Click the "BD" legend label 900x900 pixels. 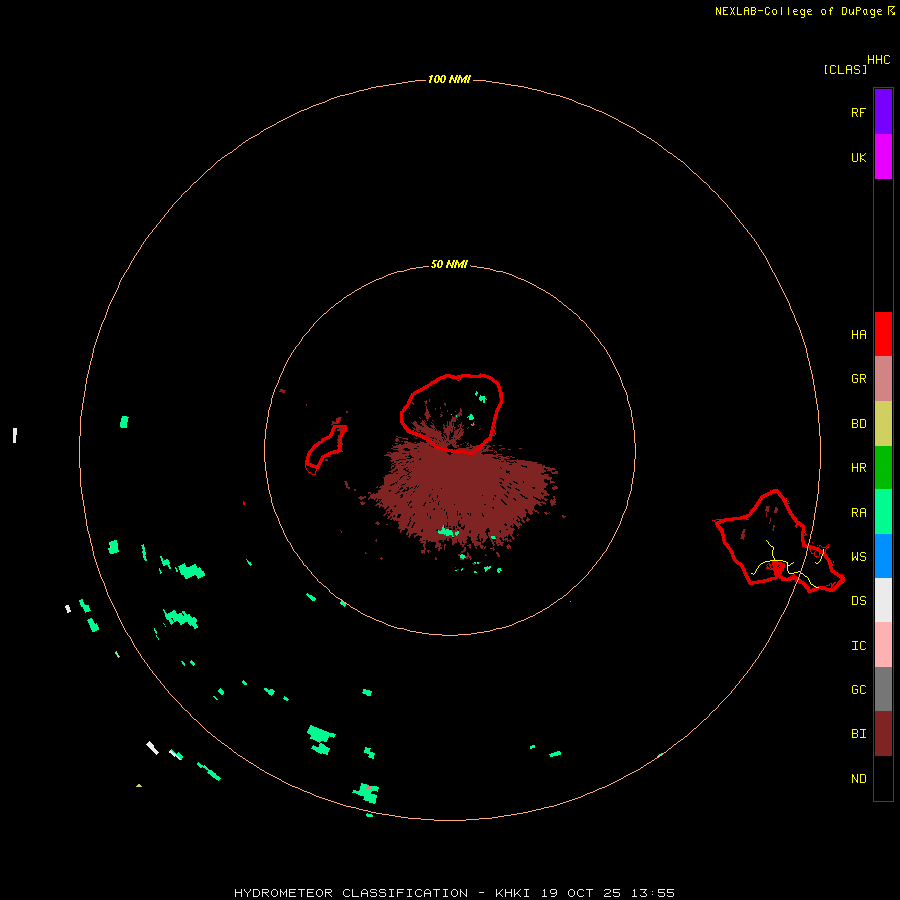(x=858, y=424)
